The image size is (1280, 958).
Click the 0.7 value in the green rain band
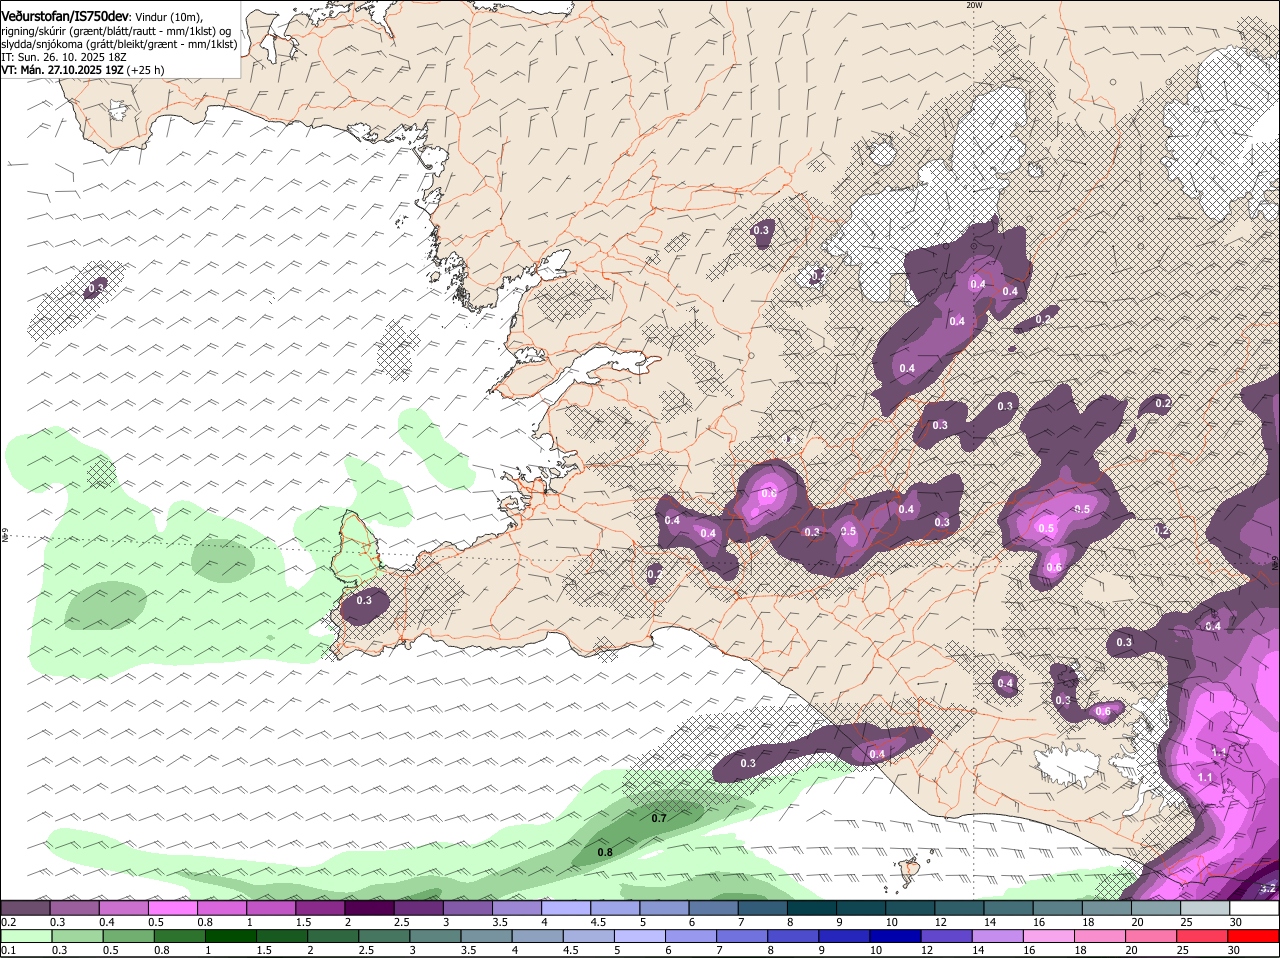coord(659,818)
